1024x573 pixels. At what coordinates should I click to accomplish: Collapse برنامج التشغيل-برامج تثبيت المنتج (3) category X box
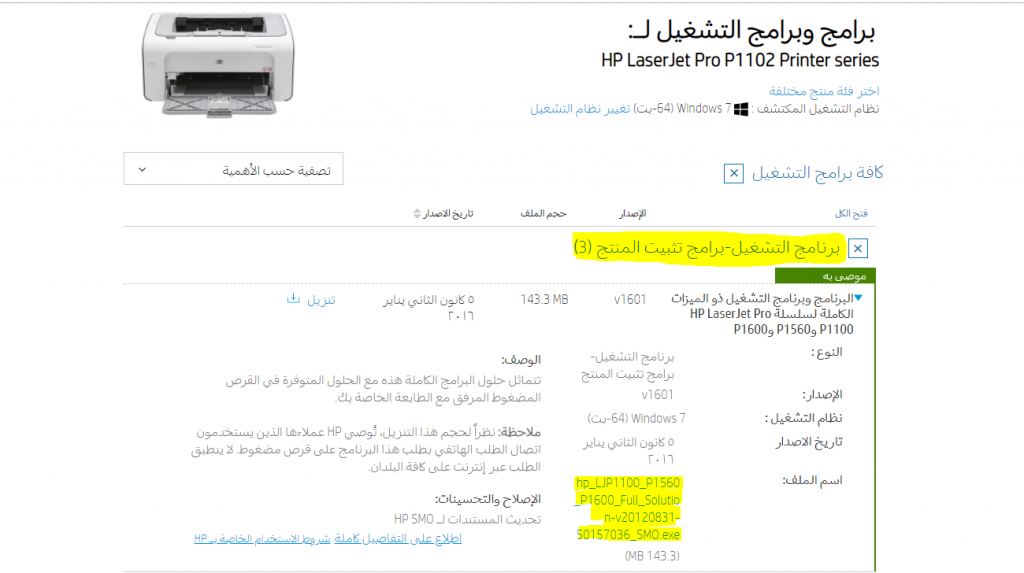(857, 248)
